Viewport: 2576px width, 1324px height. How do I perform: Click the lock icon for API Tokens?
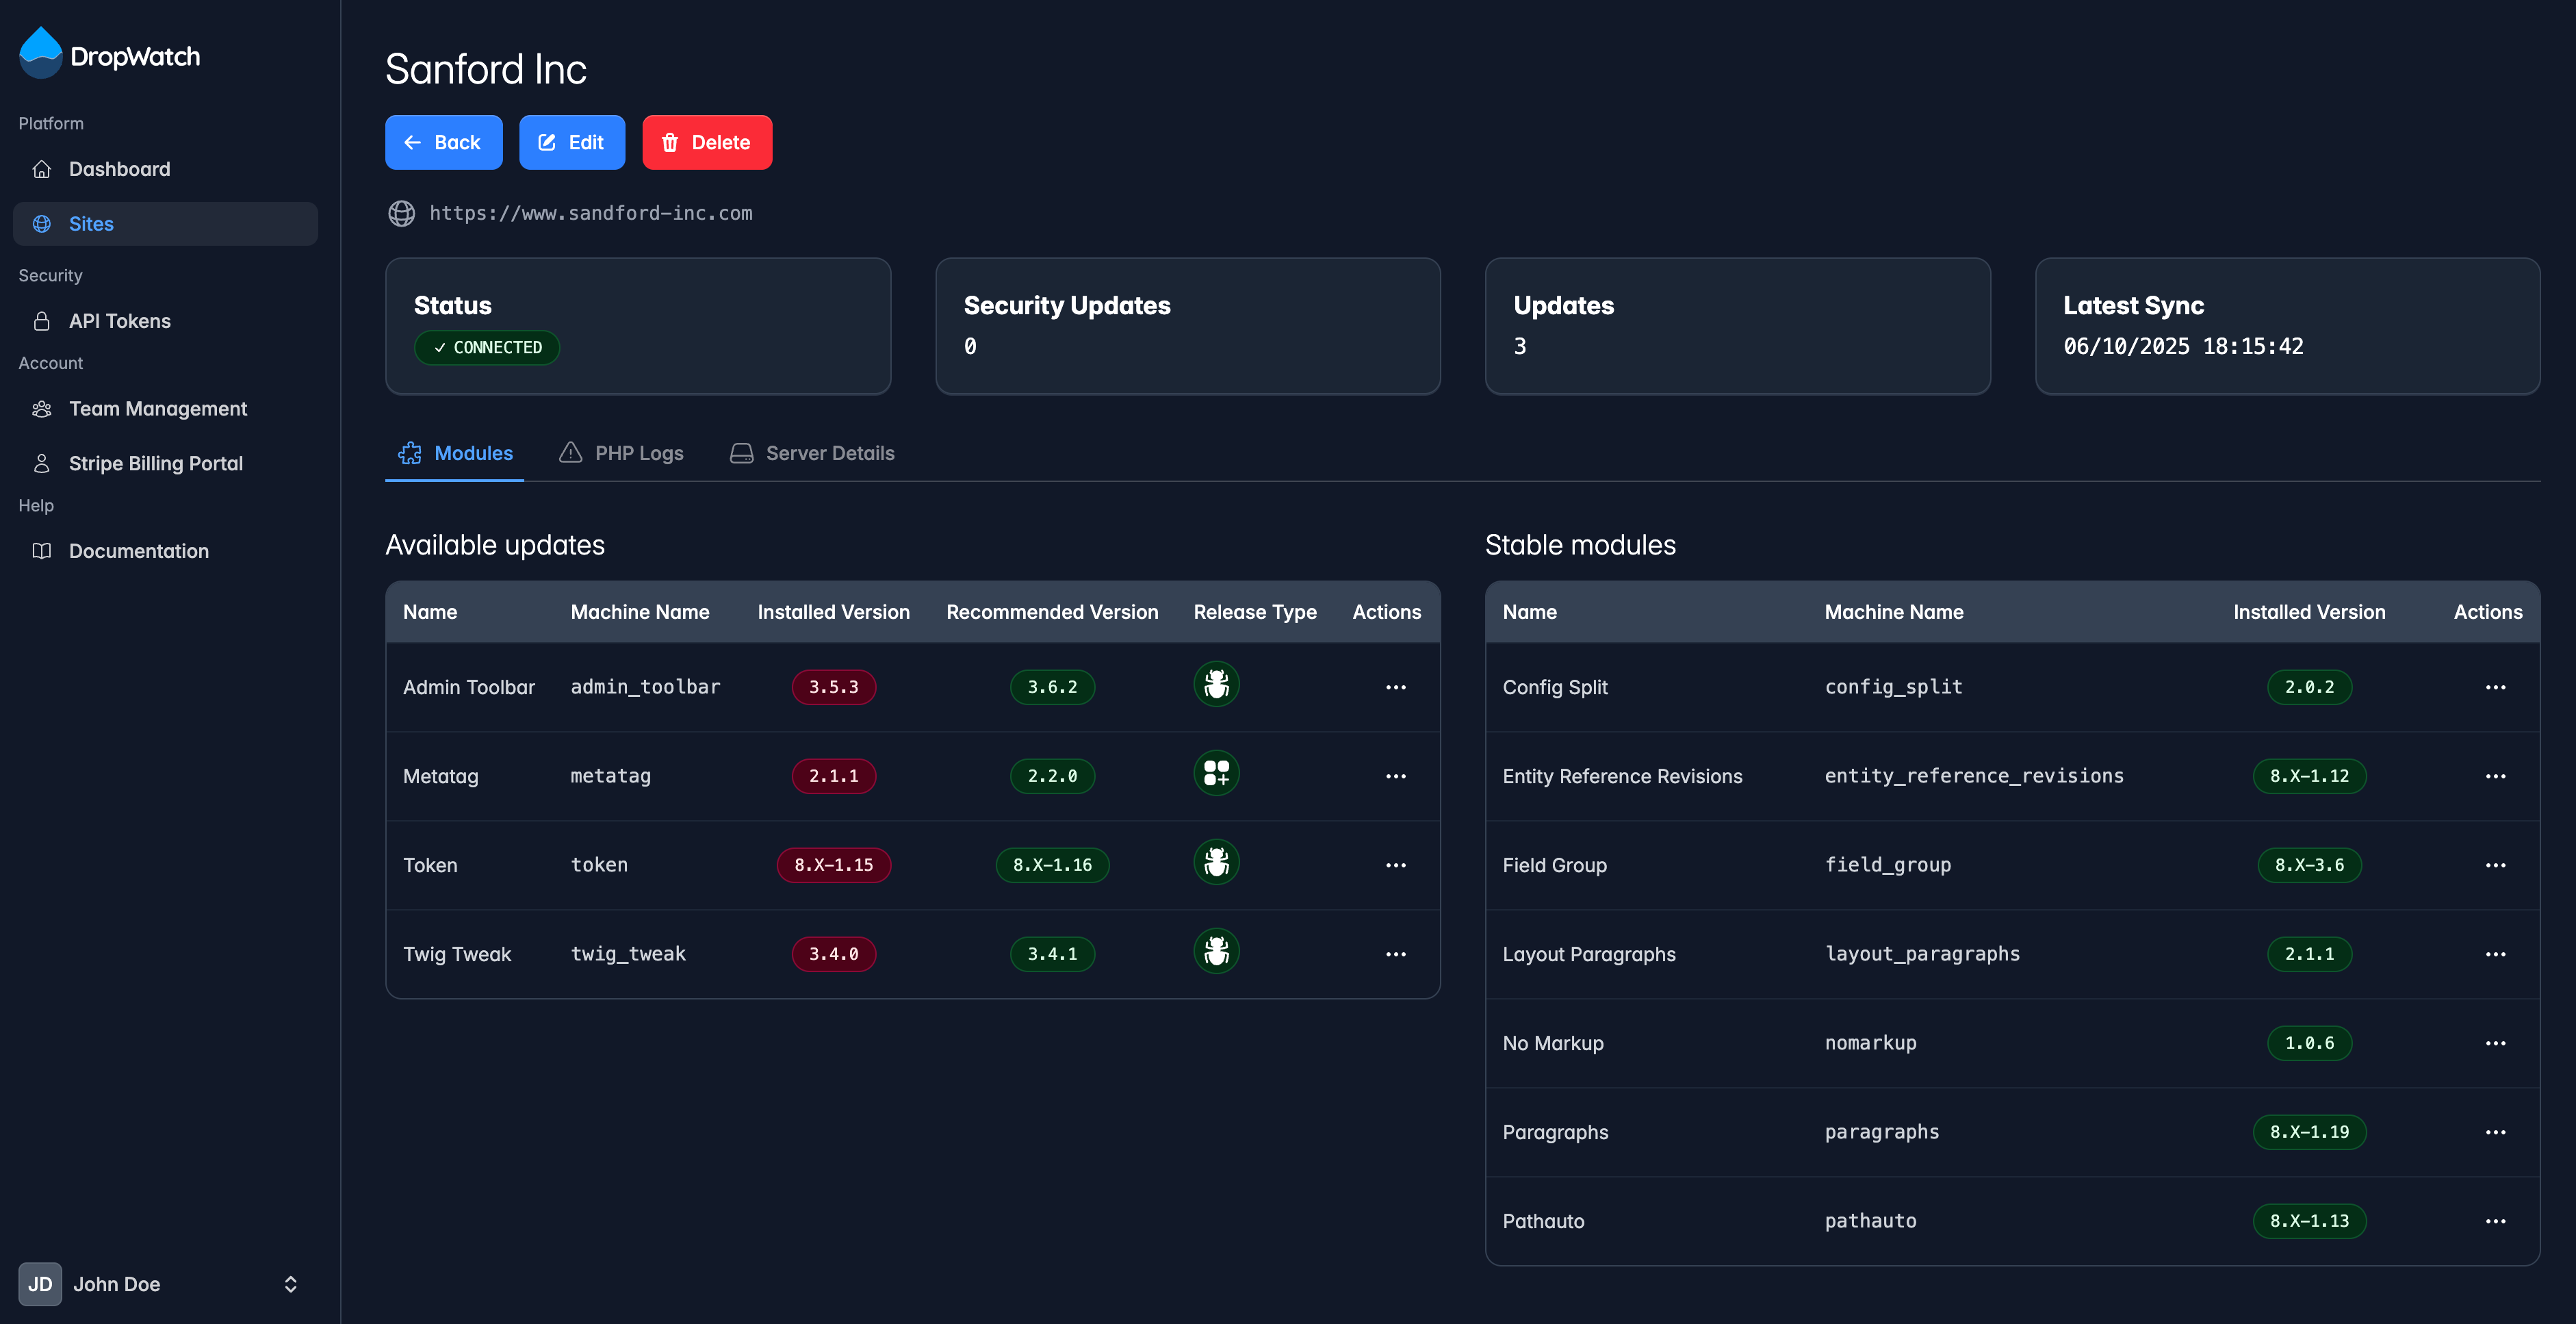pos(42,321)
